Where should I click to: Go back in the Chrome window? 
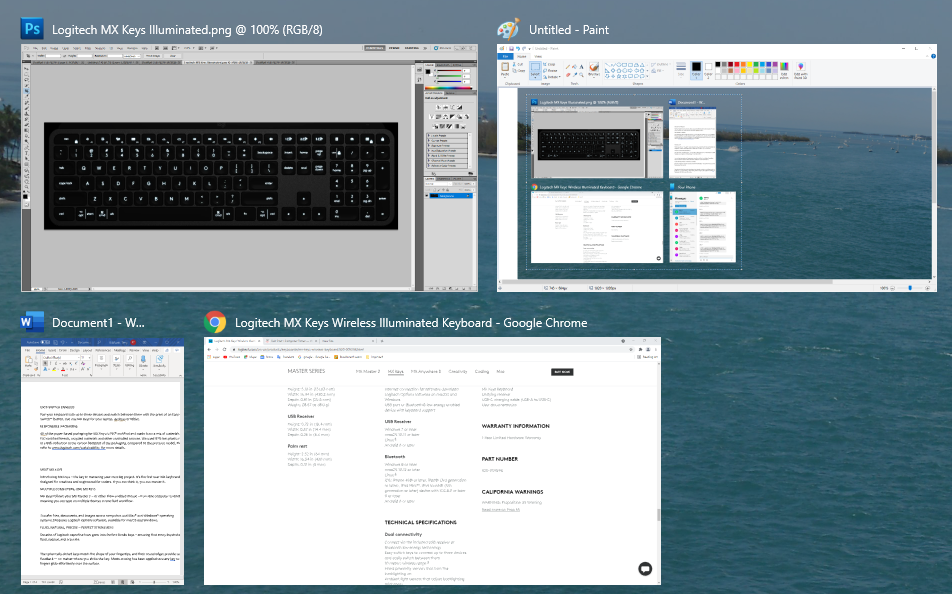(x=209, y=349)
